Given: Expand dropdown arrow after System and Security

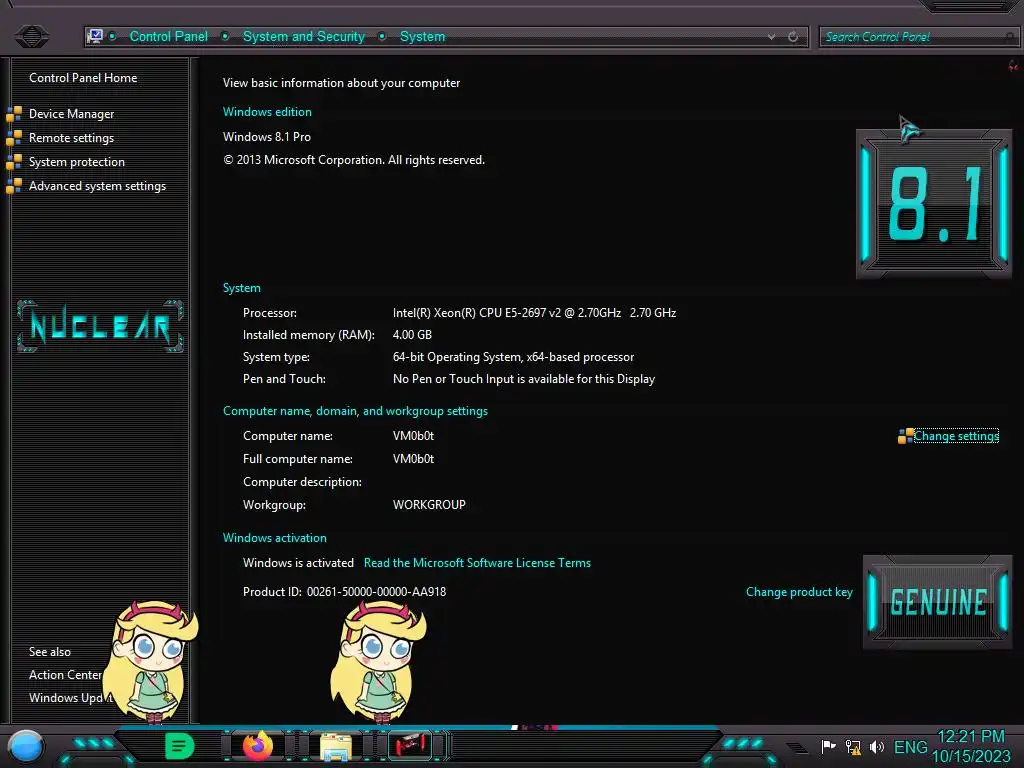Looking at the screenshot, I should pyautogui.click(x=382, y=36).
